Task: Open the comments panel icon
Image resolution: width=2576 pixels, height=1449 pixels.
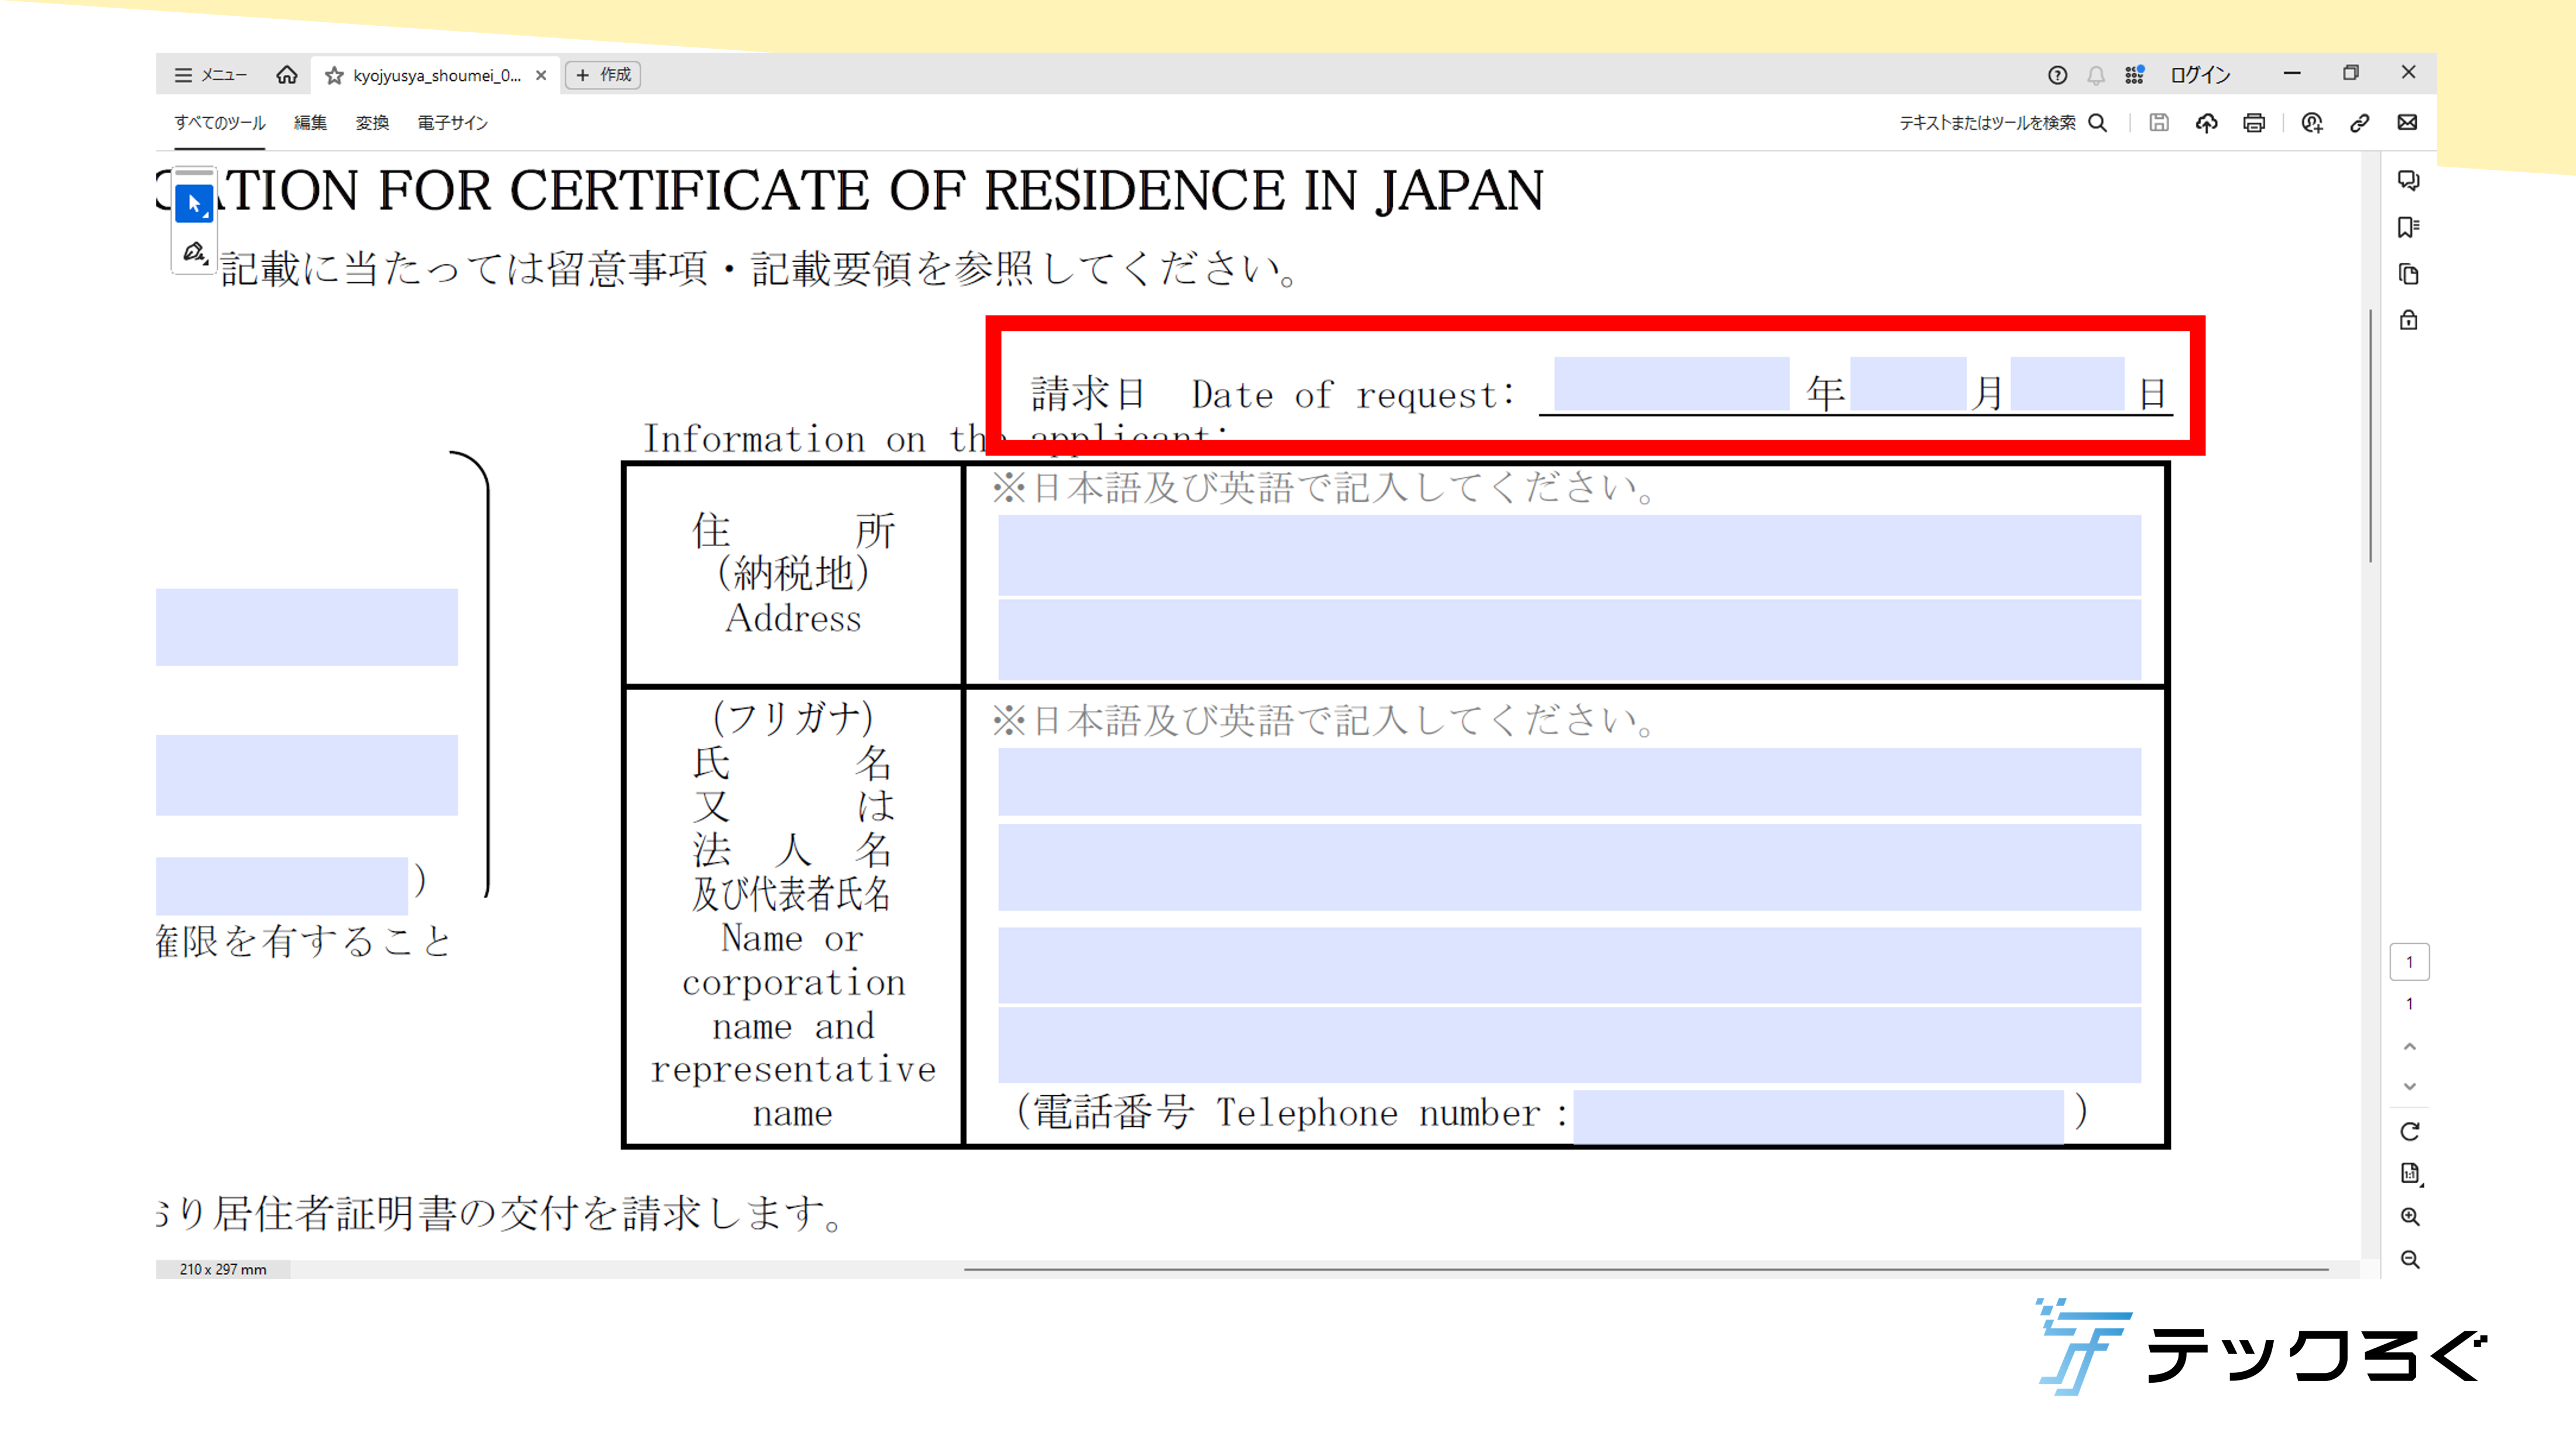Action: coord(2408,181)
